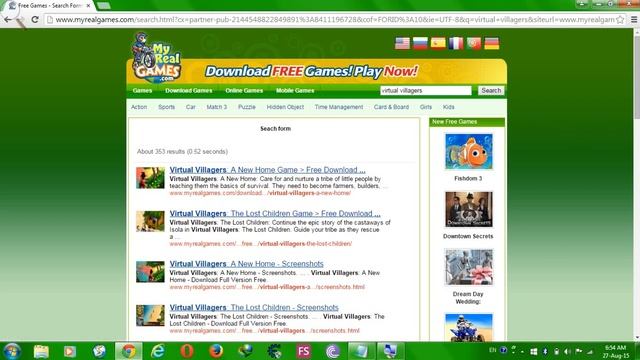This screenshot has height=360, width=640.
Task: Open Online Games menu item
Action: (x=244, y=91)
